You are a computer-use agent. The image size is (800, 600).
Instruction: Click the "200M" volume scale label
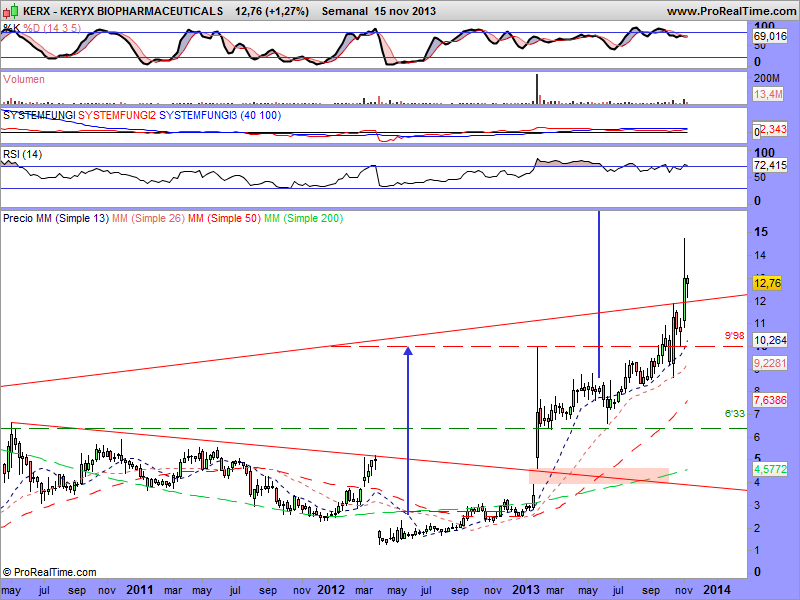[x=766, y=79]
